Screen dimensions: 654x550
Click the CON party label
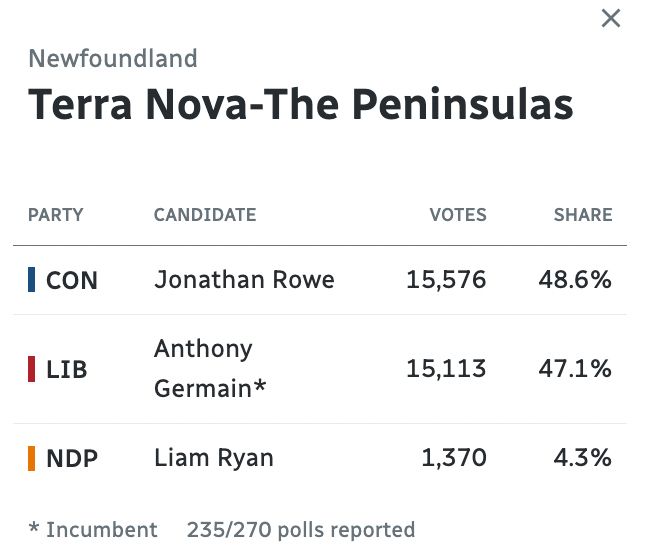72,280
